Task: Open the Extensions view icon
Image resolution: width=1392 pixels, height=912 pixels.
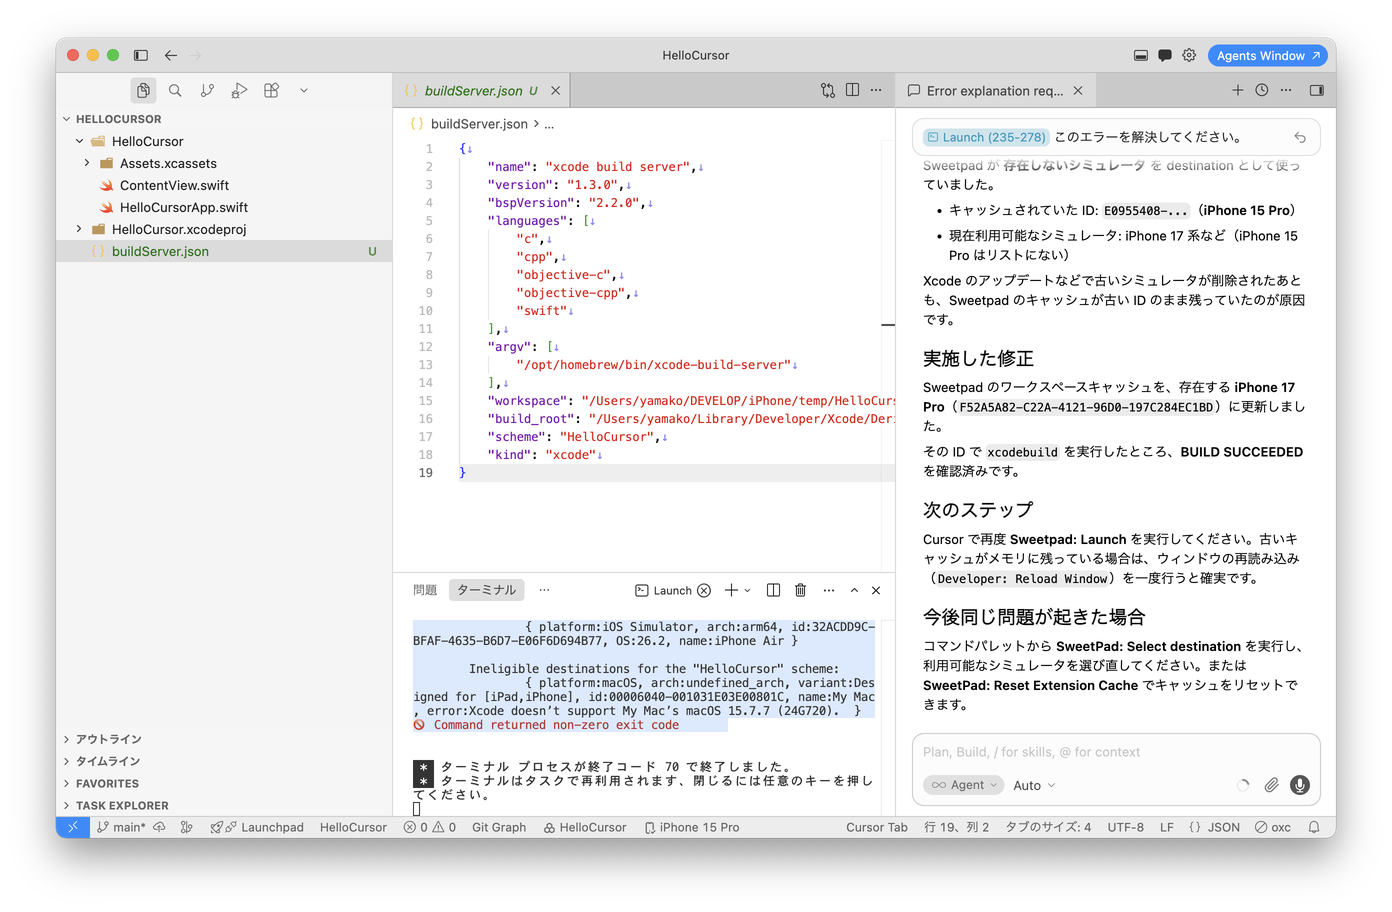Action: [x=271, y=90]
